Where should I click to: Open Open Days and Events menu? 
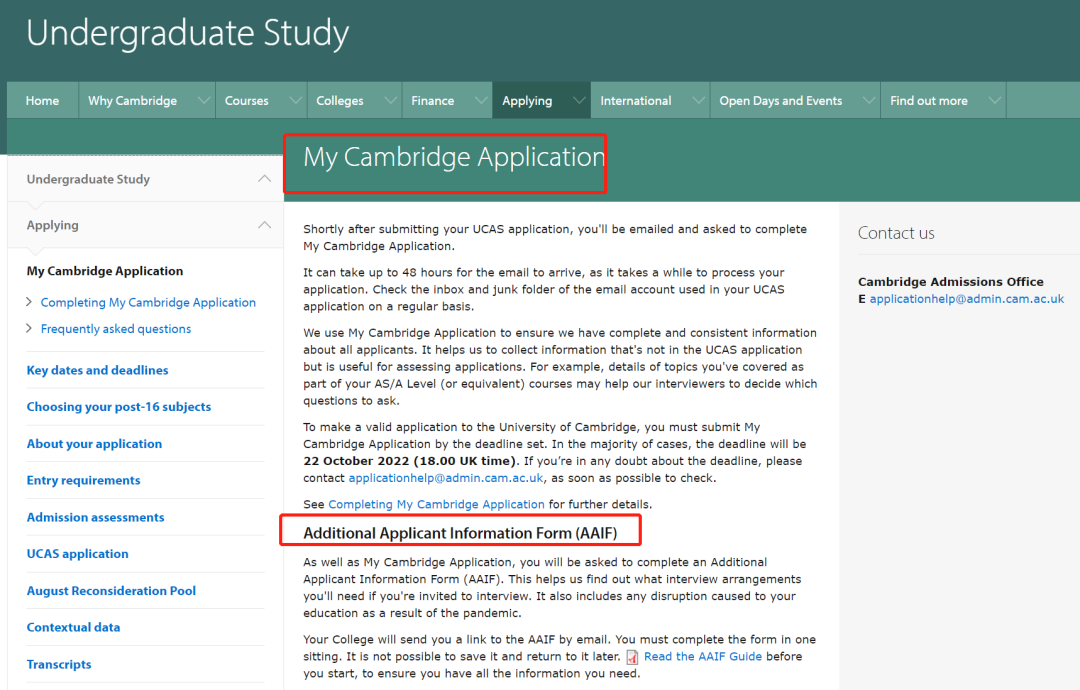click(x=781, y=100)
